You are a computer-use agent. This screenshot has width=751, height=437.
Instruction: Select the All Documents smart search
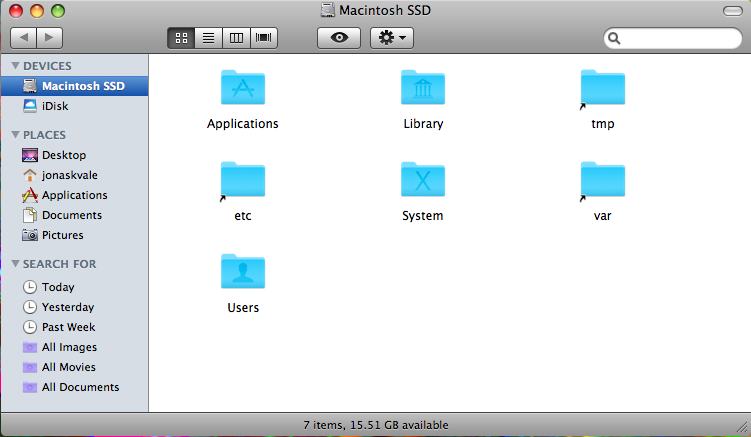(x=75, y=387)
